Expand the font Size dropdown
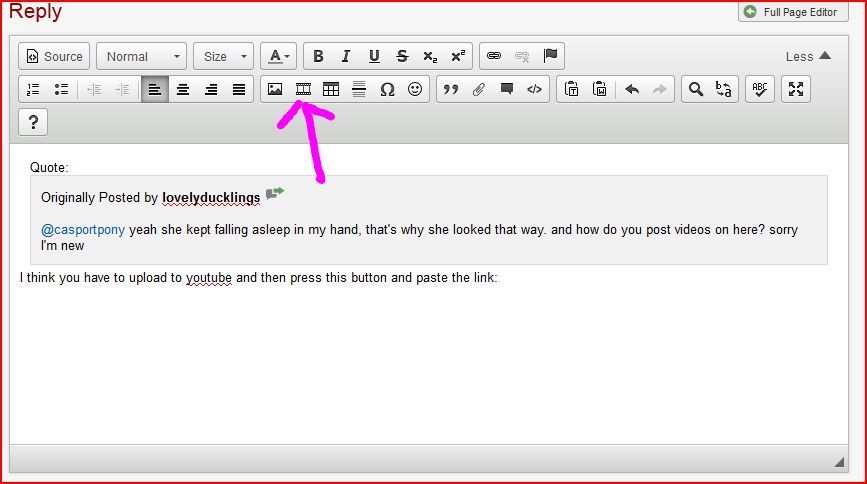Image resolution: width=867 pixels, height=484 pixels. point(222,56)
